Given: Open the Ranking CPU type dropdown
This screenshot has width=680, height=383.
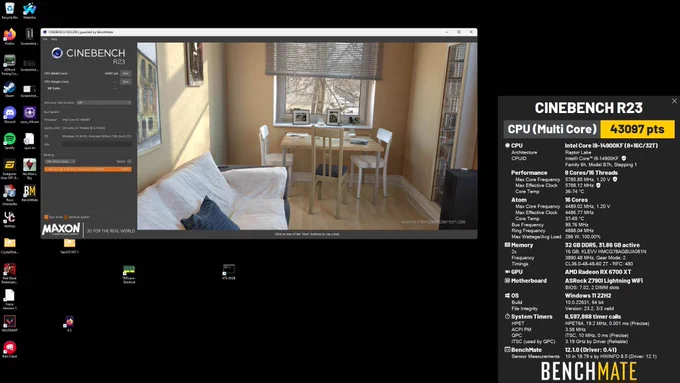Looking at the screenshot, I should (60, 161).
